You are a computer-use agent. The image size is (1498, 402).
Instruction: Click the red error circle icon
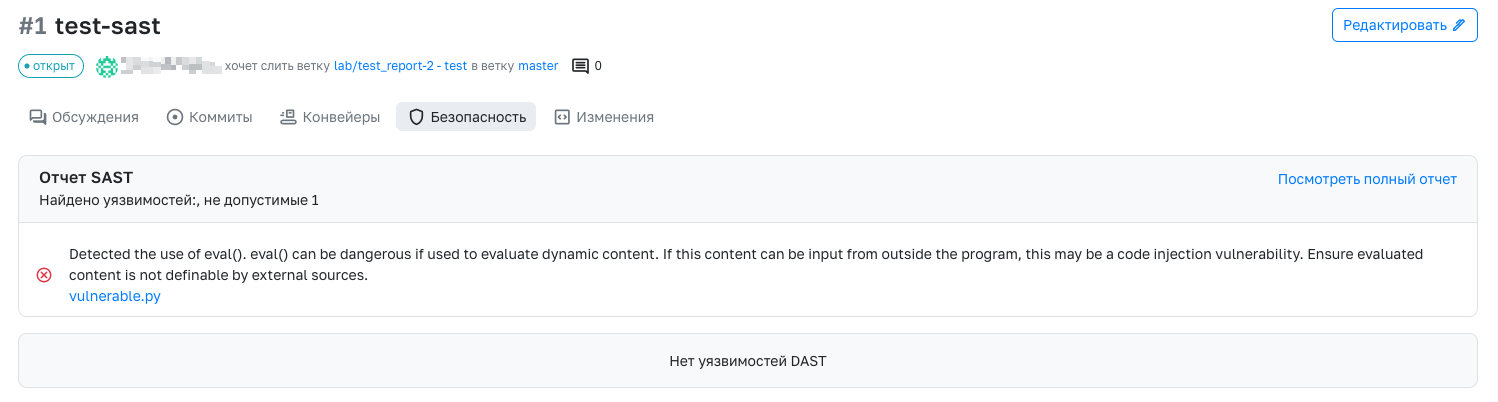point(44,275)
